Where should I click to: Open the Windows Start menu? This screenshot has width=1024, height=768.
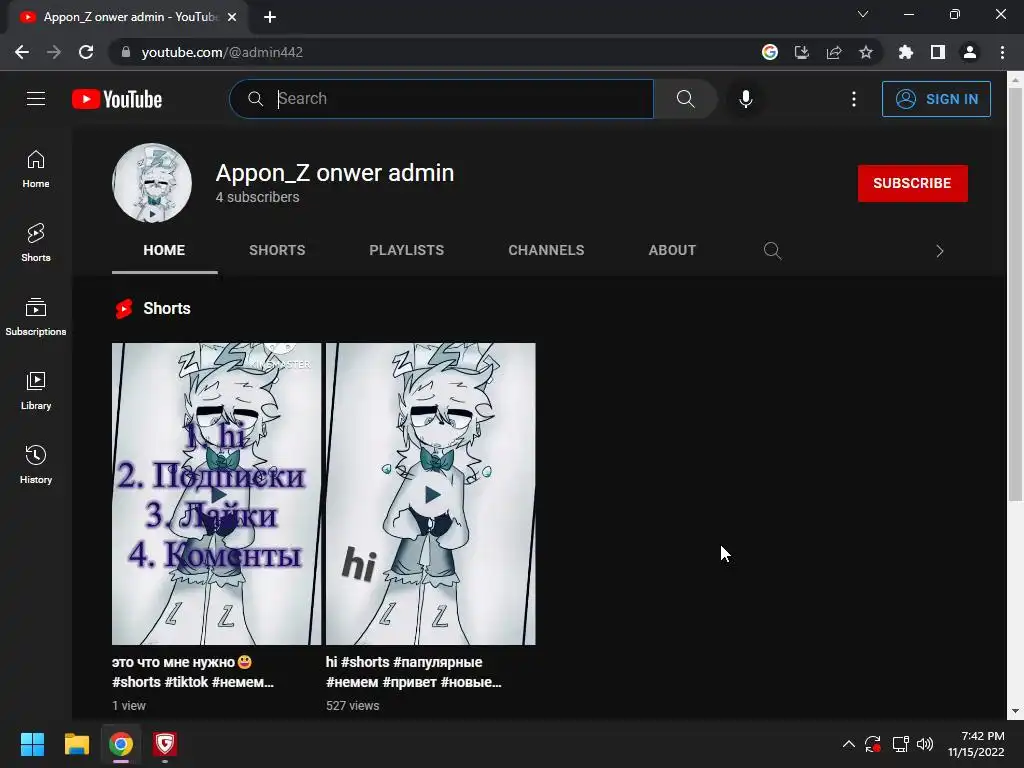[32, 744]
